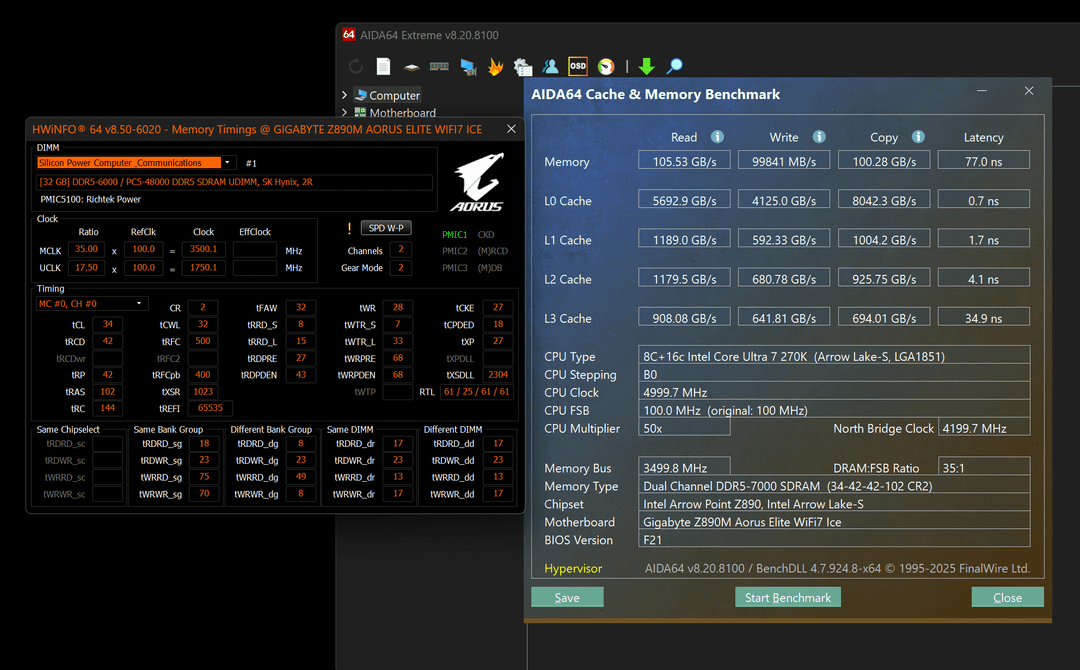Open the Silicon Power DIMM dropdown

pos(227,163)
